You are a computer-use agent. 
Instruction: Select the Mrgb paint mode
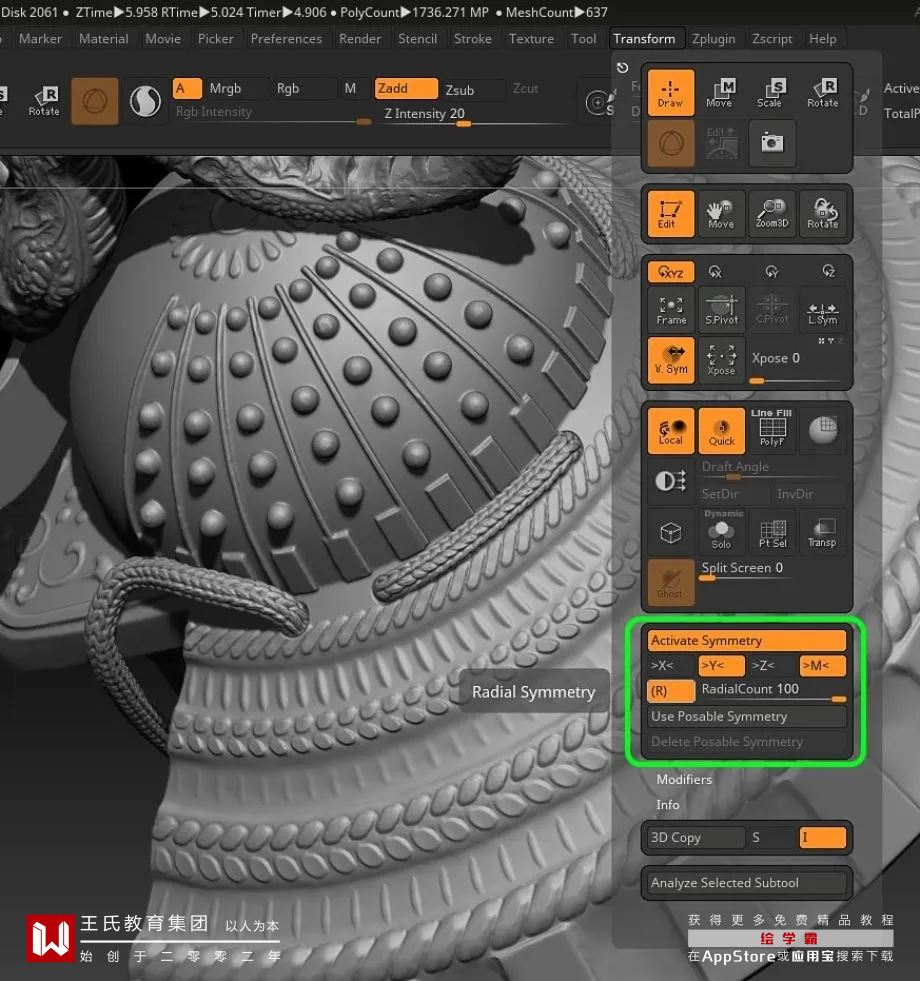[237, 88]
